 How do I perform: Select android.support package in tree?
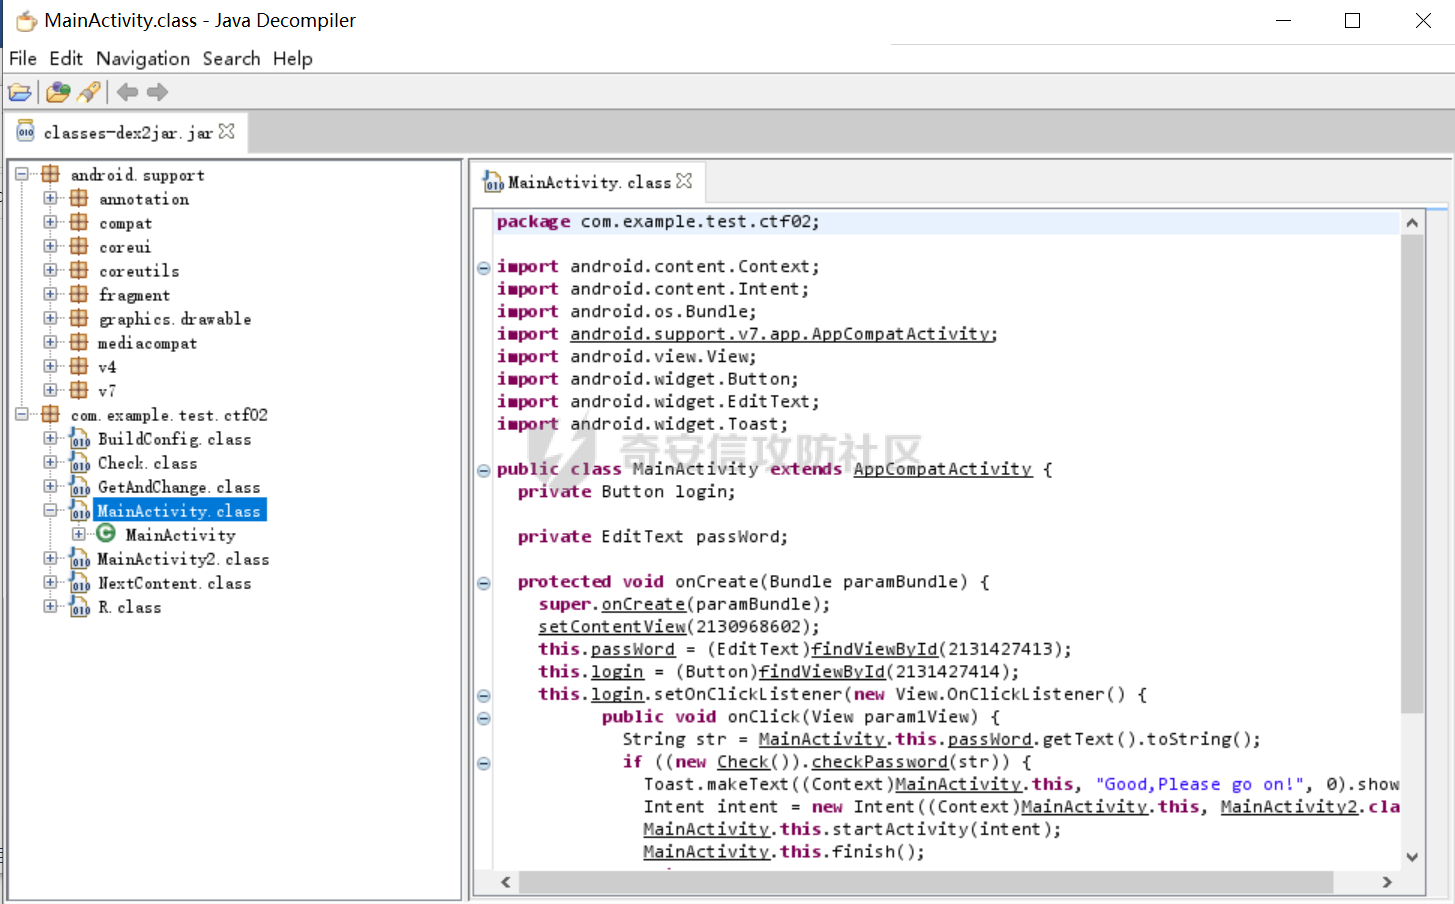click(137, 175)
